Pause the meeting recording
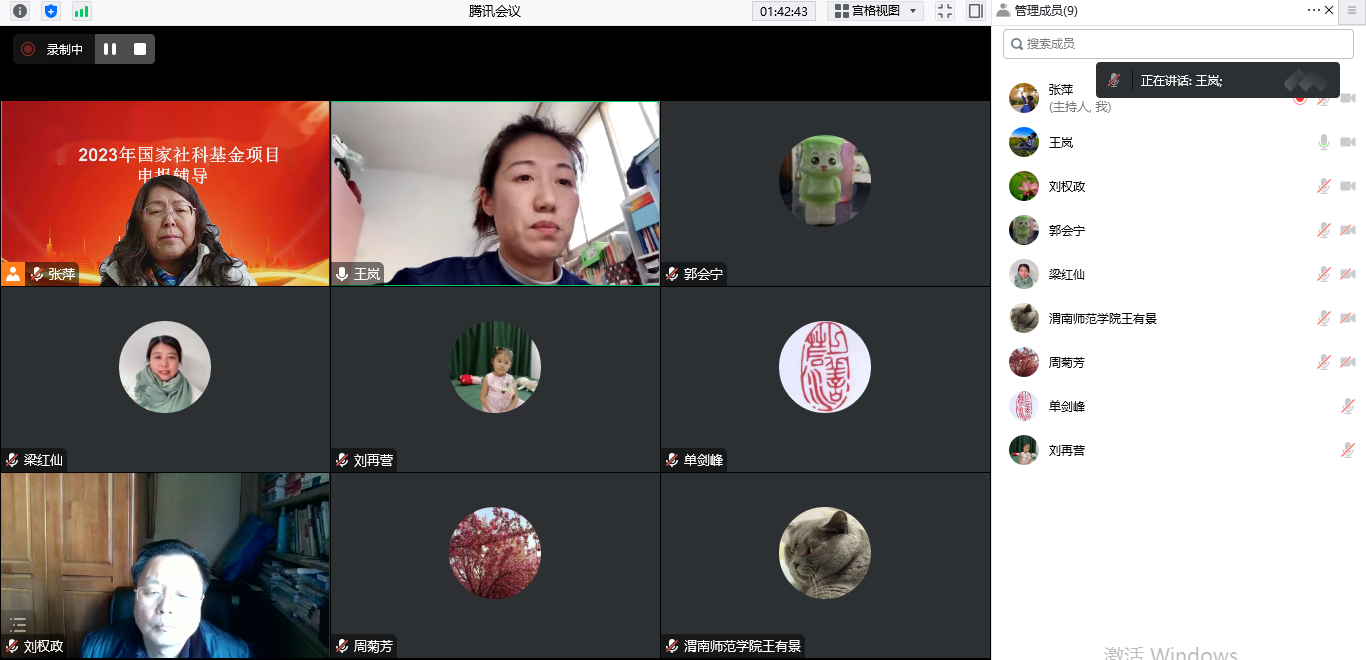 pyautogui.click(x=110, y=49)
